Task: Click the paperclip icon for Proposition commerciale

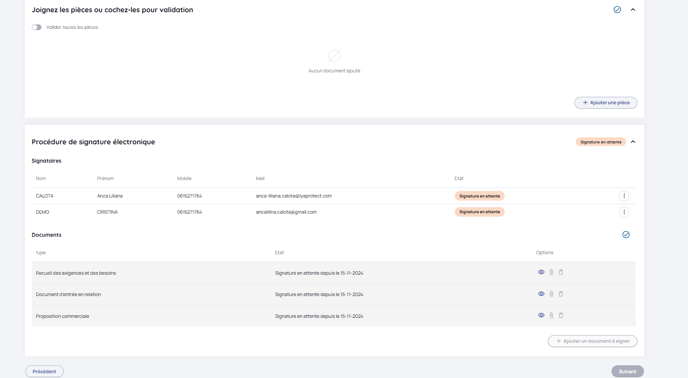Action: point(552,315)
